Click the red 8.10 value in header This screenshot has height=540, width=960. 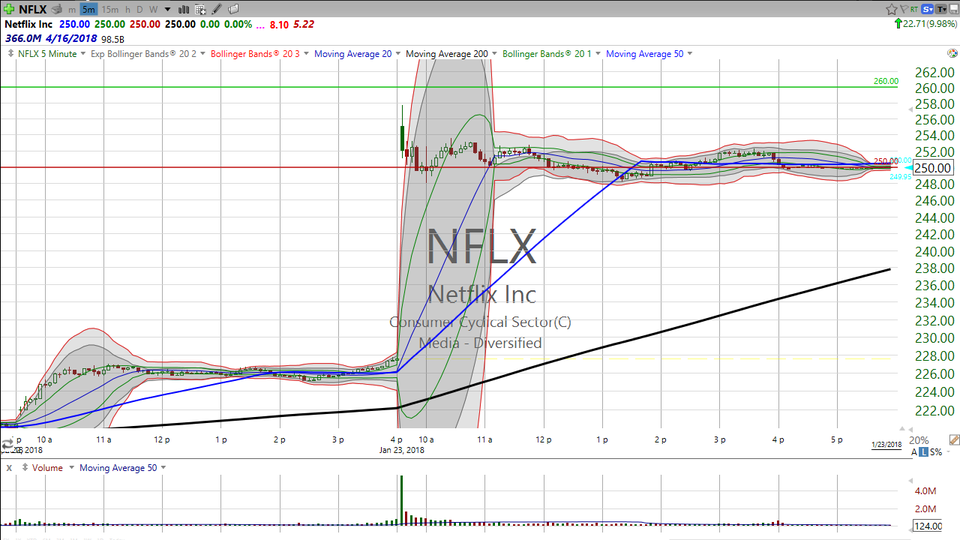279,24
